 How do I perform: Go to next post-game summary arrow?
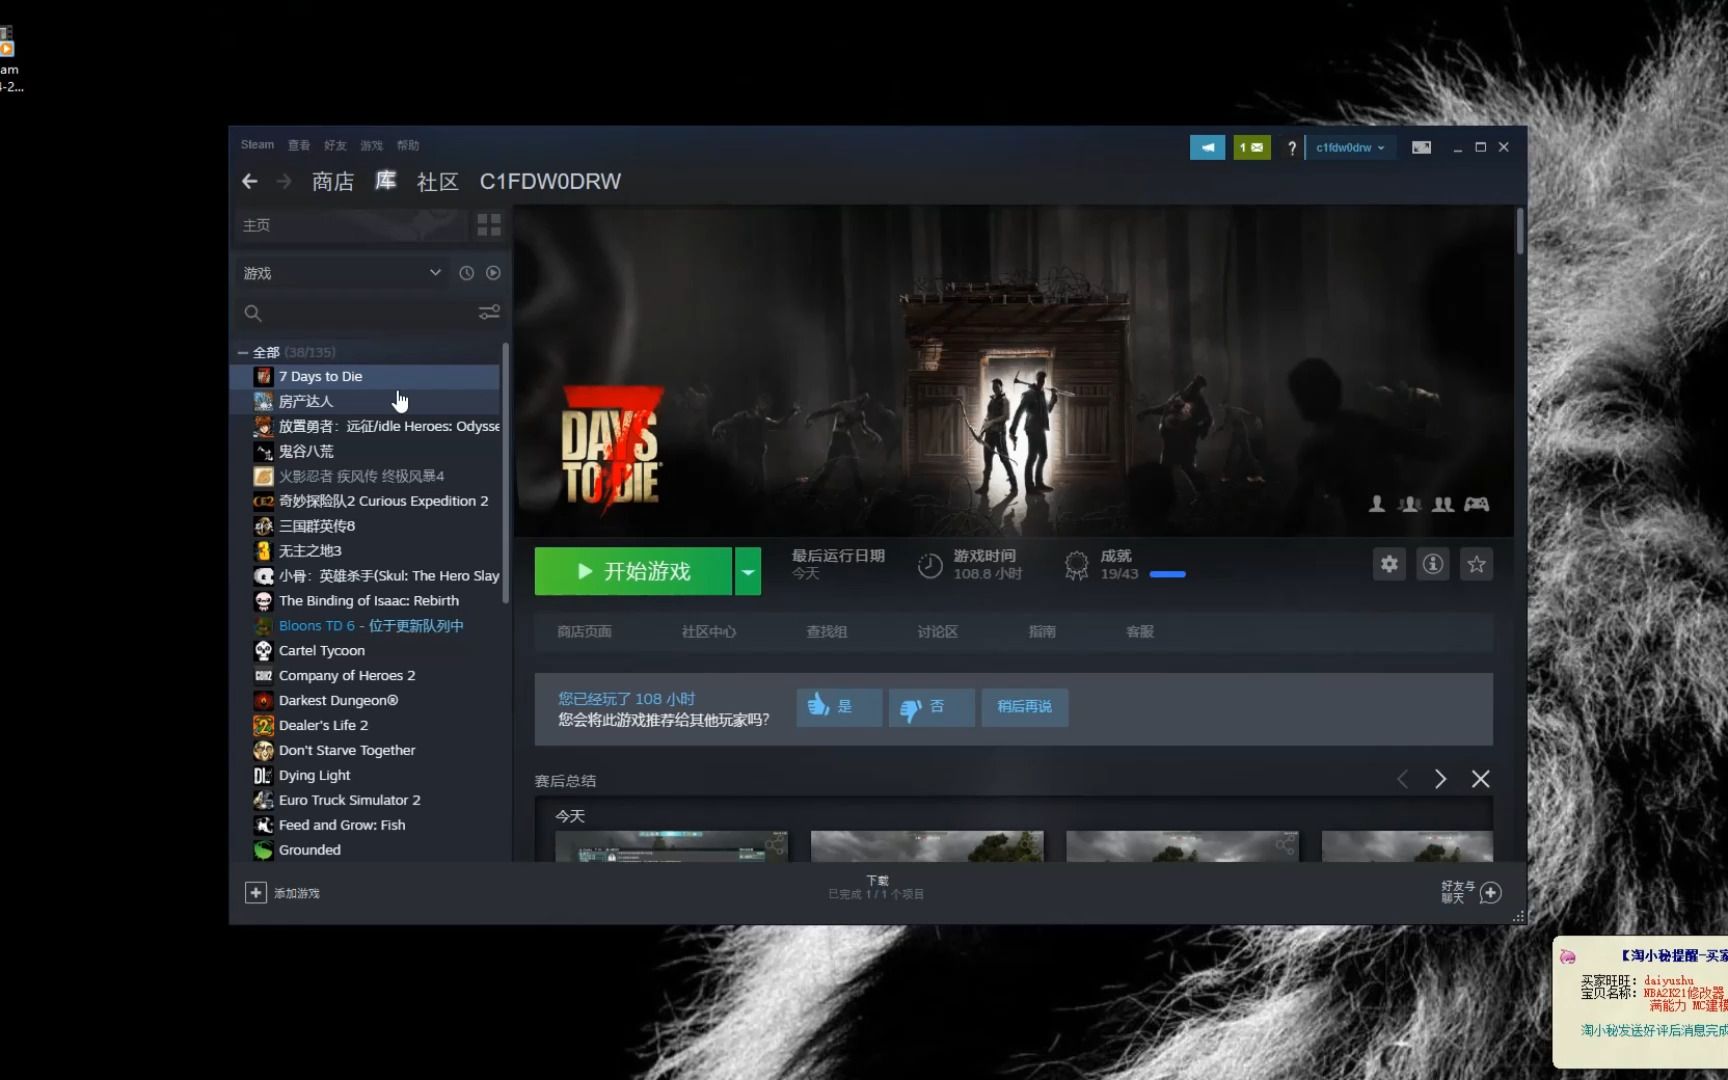click(1441, 779)
